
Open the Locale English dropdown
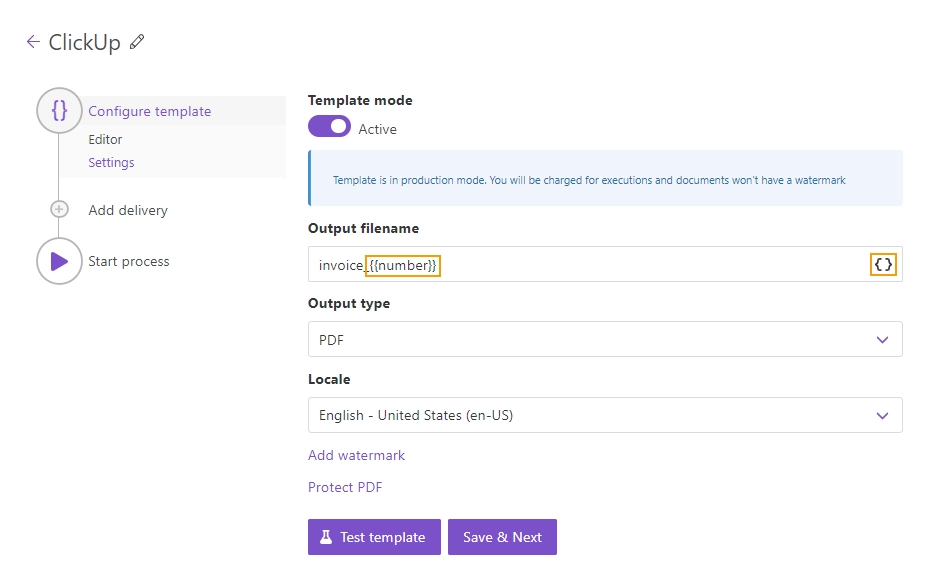click(605, 415)
